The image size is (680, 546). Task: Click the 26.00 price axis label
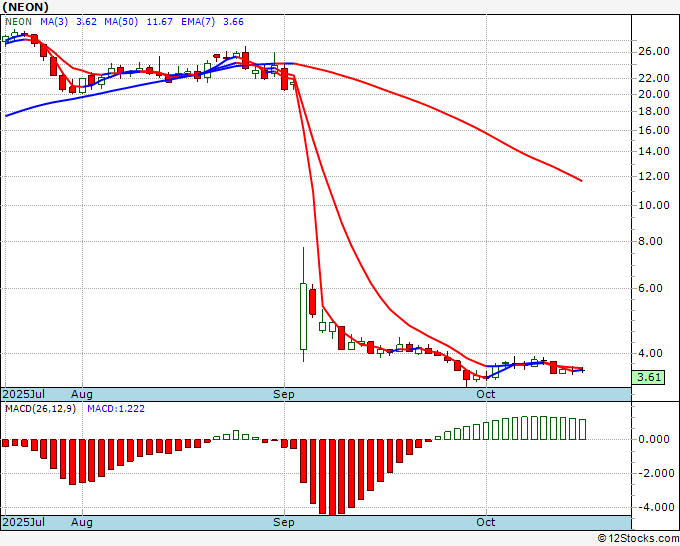(x=654, y=51)
